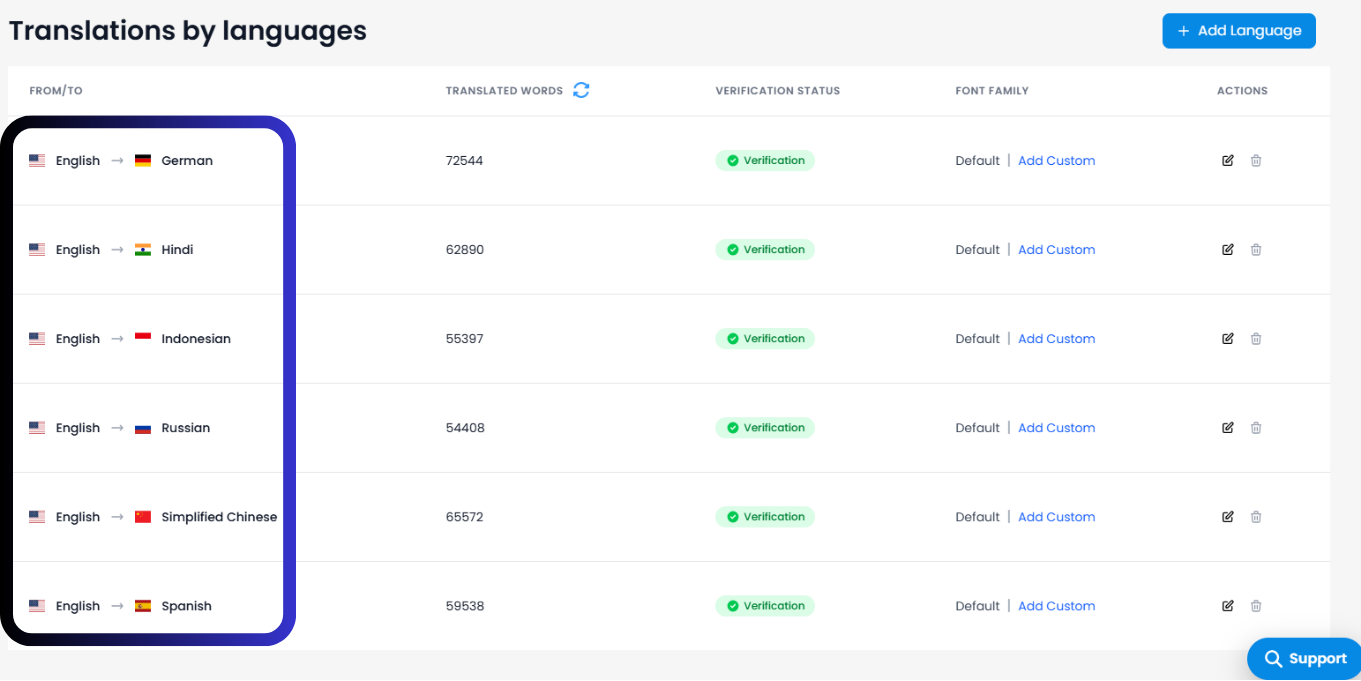1361x681 pixels.
Task: Add Custom font for the Hindi row
Action: click(1056, 249)
